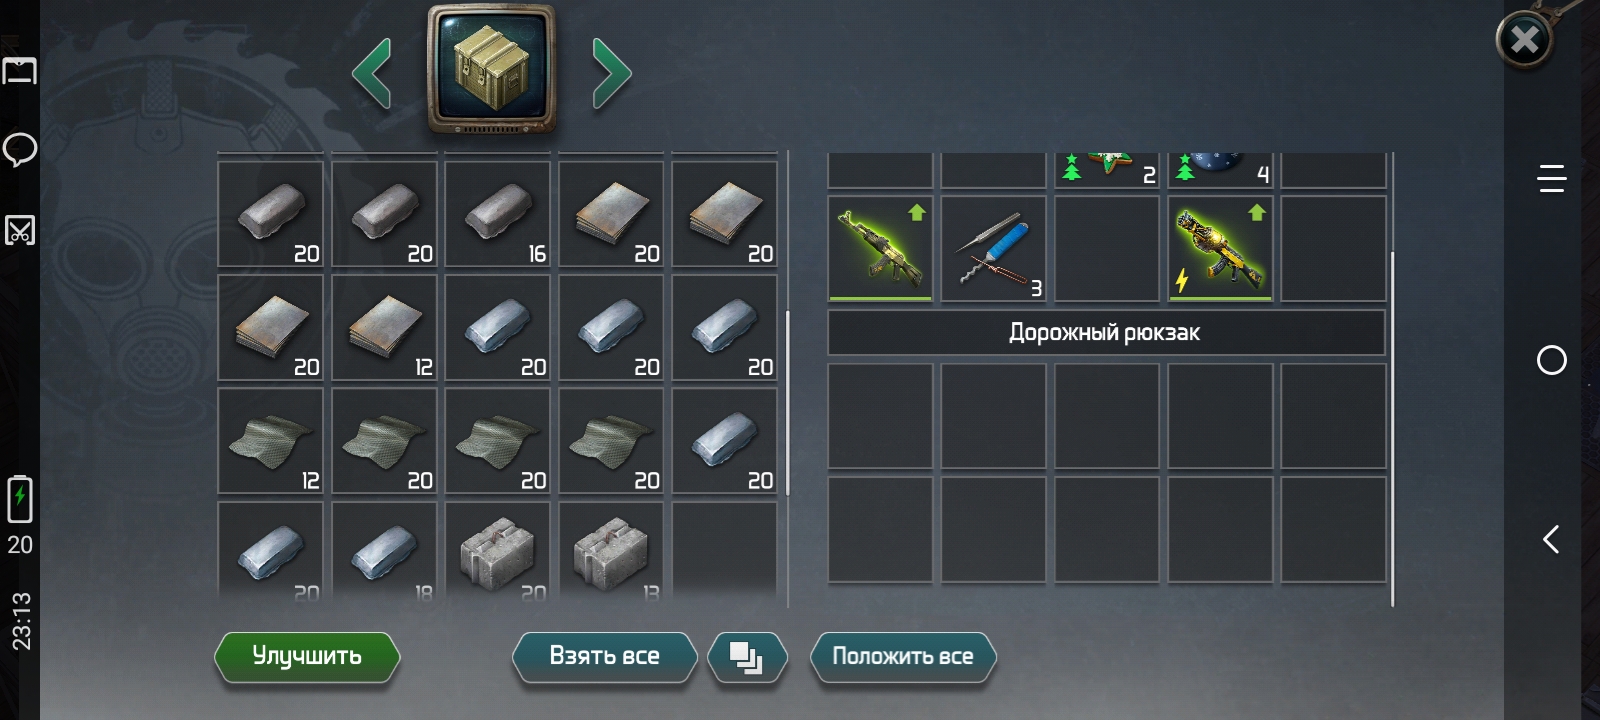
Task: Click the storage crate thumbnail at top
Action: point(491,69)
